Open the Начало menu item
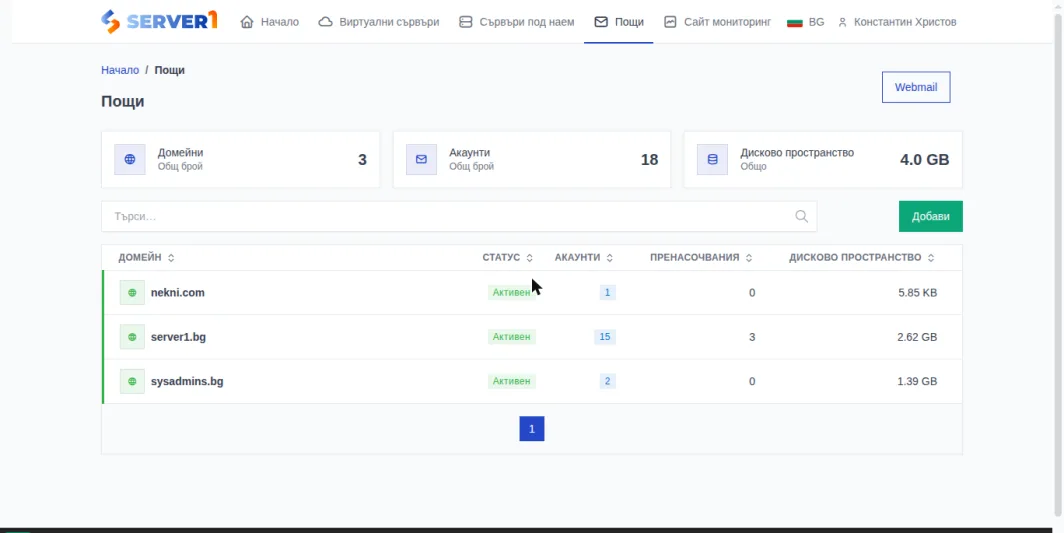This screenshot has width=1064, height=533. click(x=269, y=22)
